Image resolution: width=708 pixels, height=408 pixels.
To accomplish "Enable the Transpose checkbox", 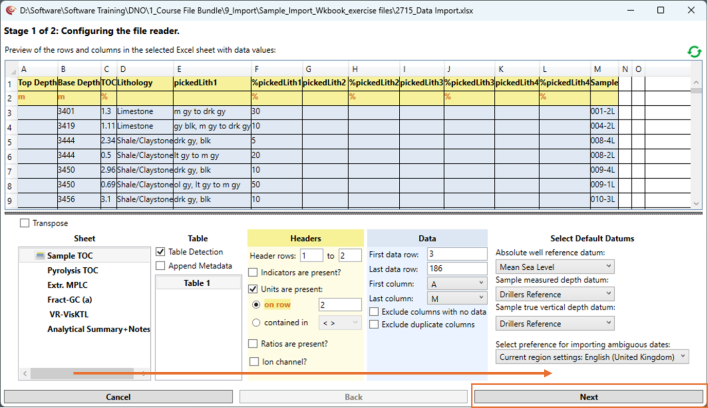I will [25, 223].
